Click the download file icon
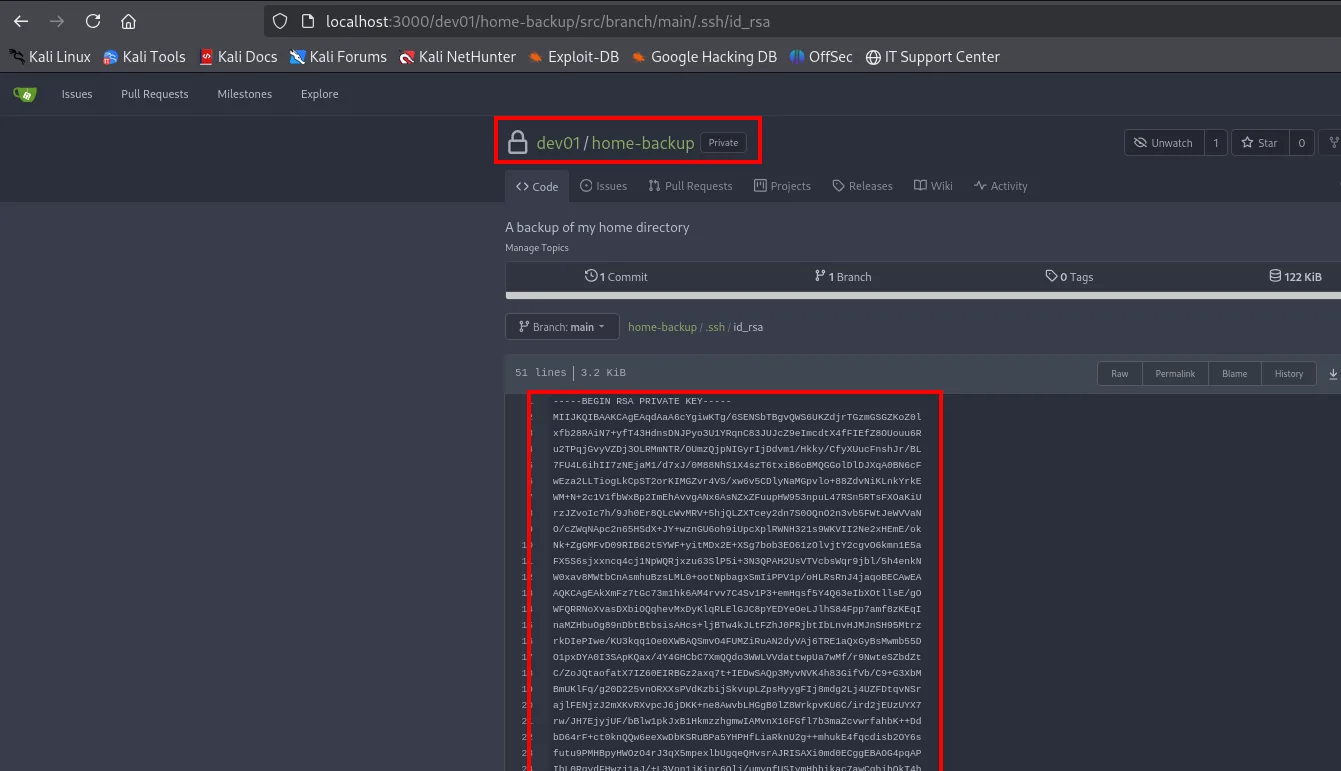 pyautogui.click(x=1333, y=374)
